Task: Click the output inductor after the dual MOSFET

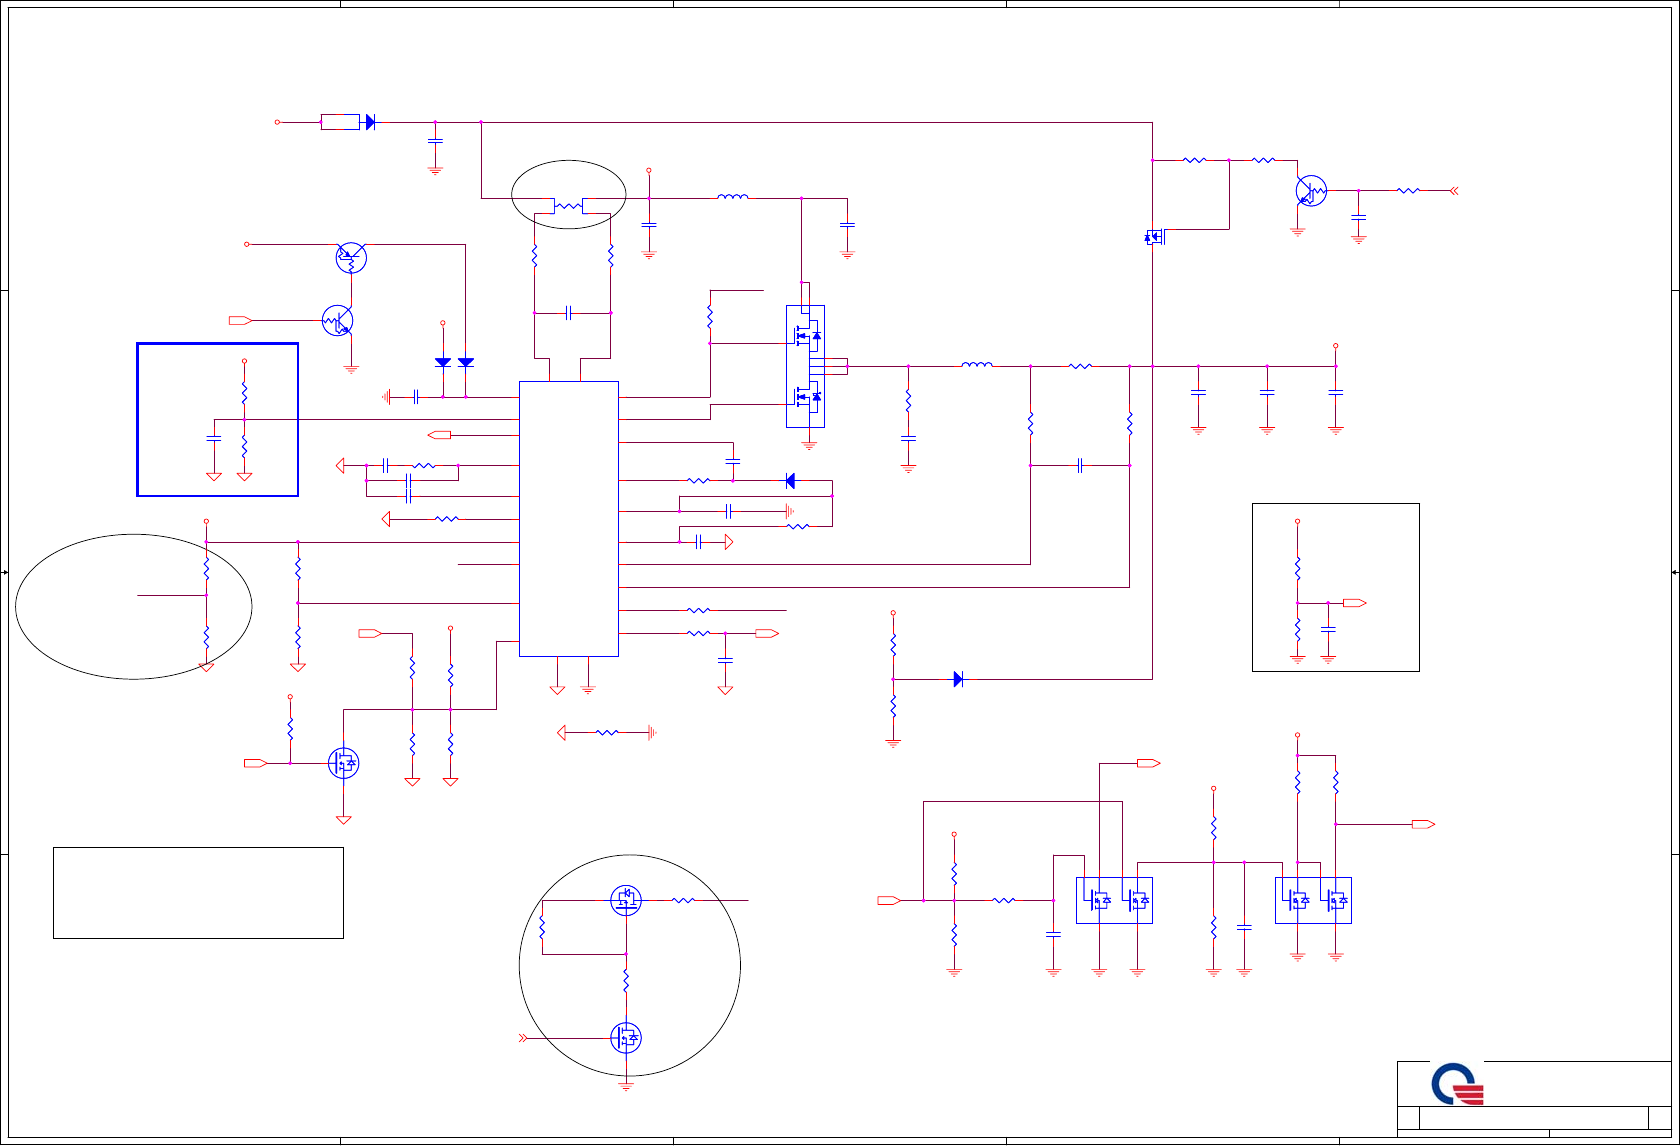Action: [977, 365]
